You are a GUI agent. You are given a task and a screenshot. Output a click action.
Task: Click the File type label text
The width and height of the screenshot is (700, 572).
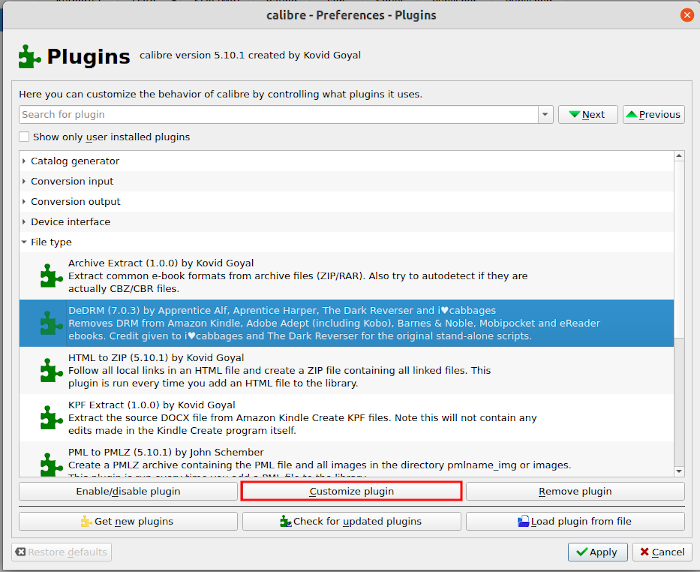51,242
